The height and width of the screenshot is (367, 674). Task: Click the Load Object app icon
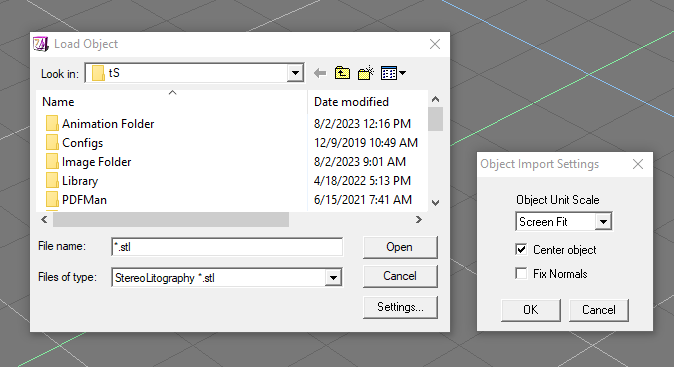coord(41,44)
